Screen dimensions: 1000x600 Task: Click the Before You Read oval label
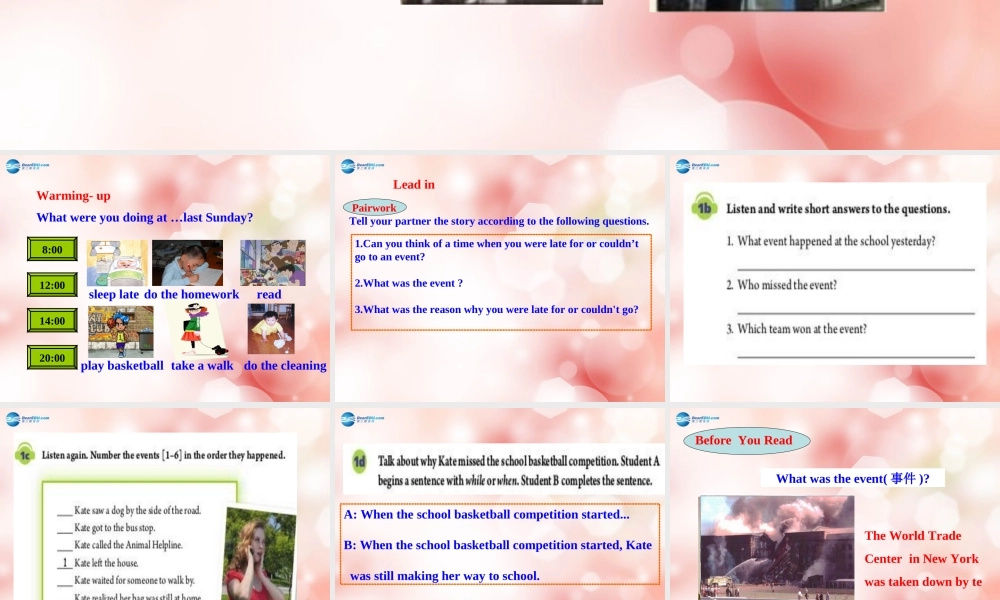[x=747, y=441]
